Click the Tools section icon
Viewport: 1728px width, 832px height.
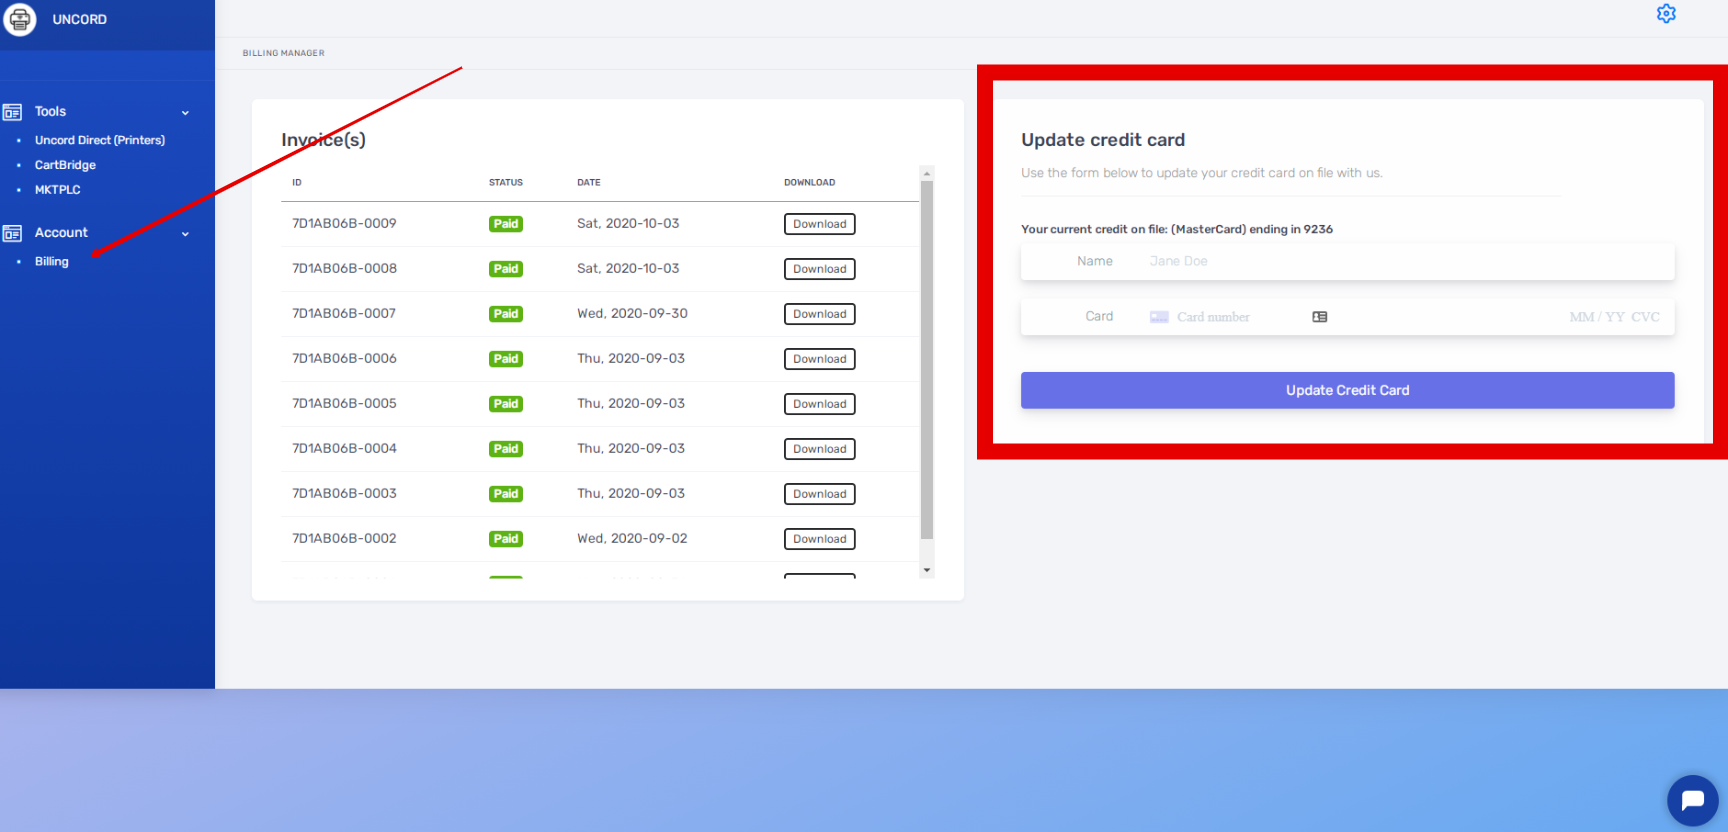click(13, 112)
